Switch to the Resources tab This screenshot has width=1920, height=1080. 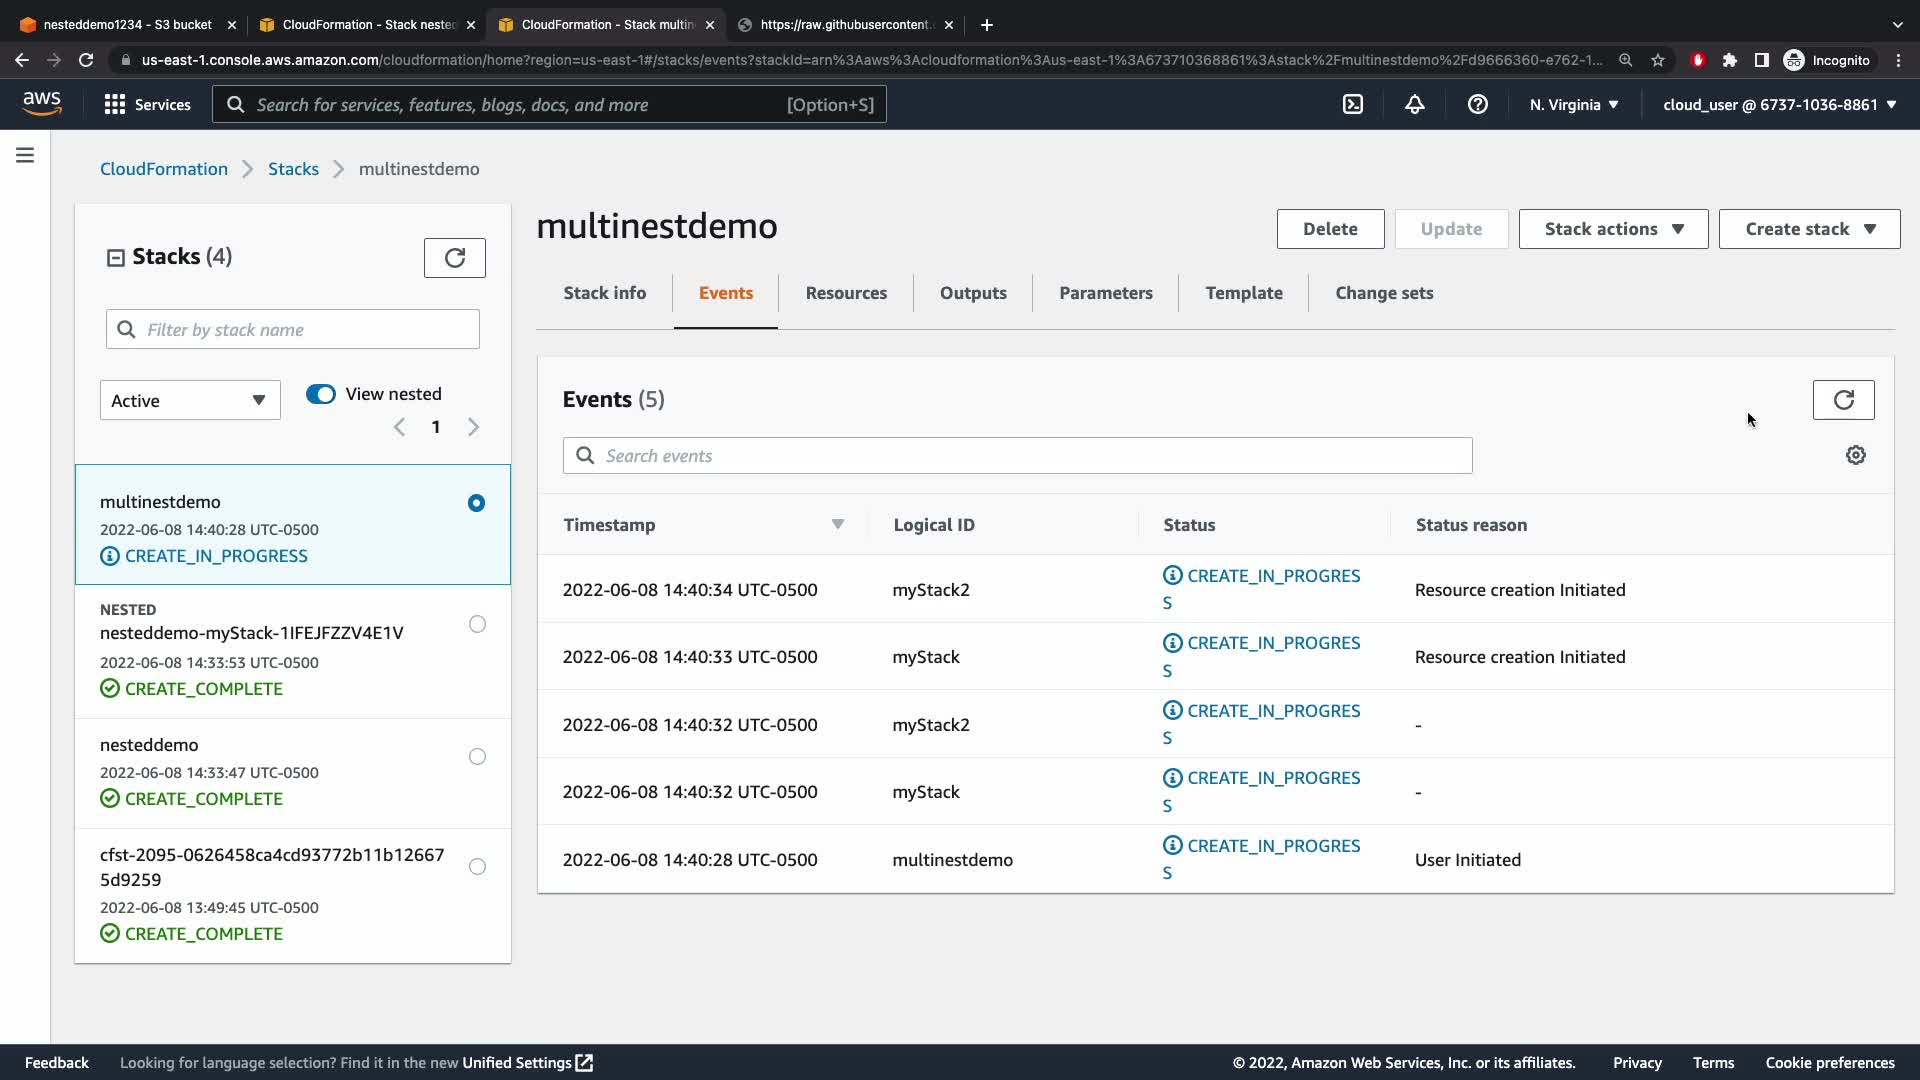pyautogui.click(x=846, y=293)
